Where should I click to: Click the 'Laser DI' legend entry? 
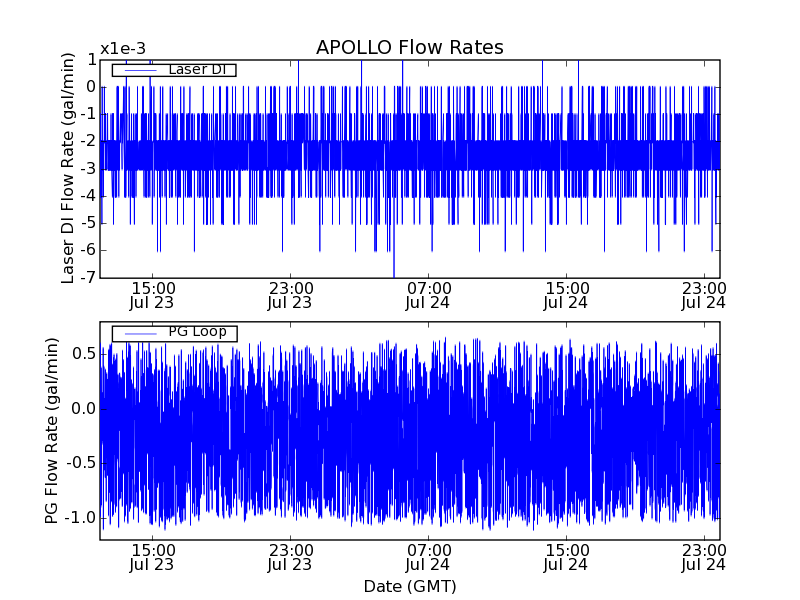174,70
